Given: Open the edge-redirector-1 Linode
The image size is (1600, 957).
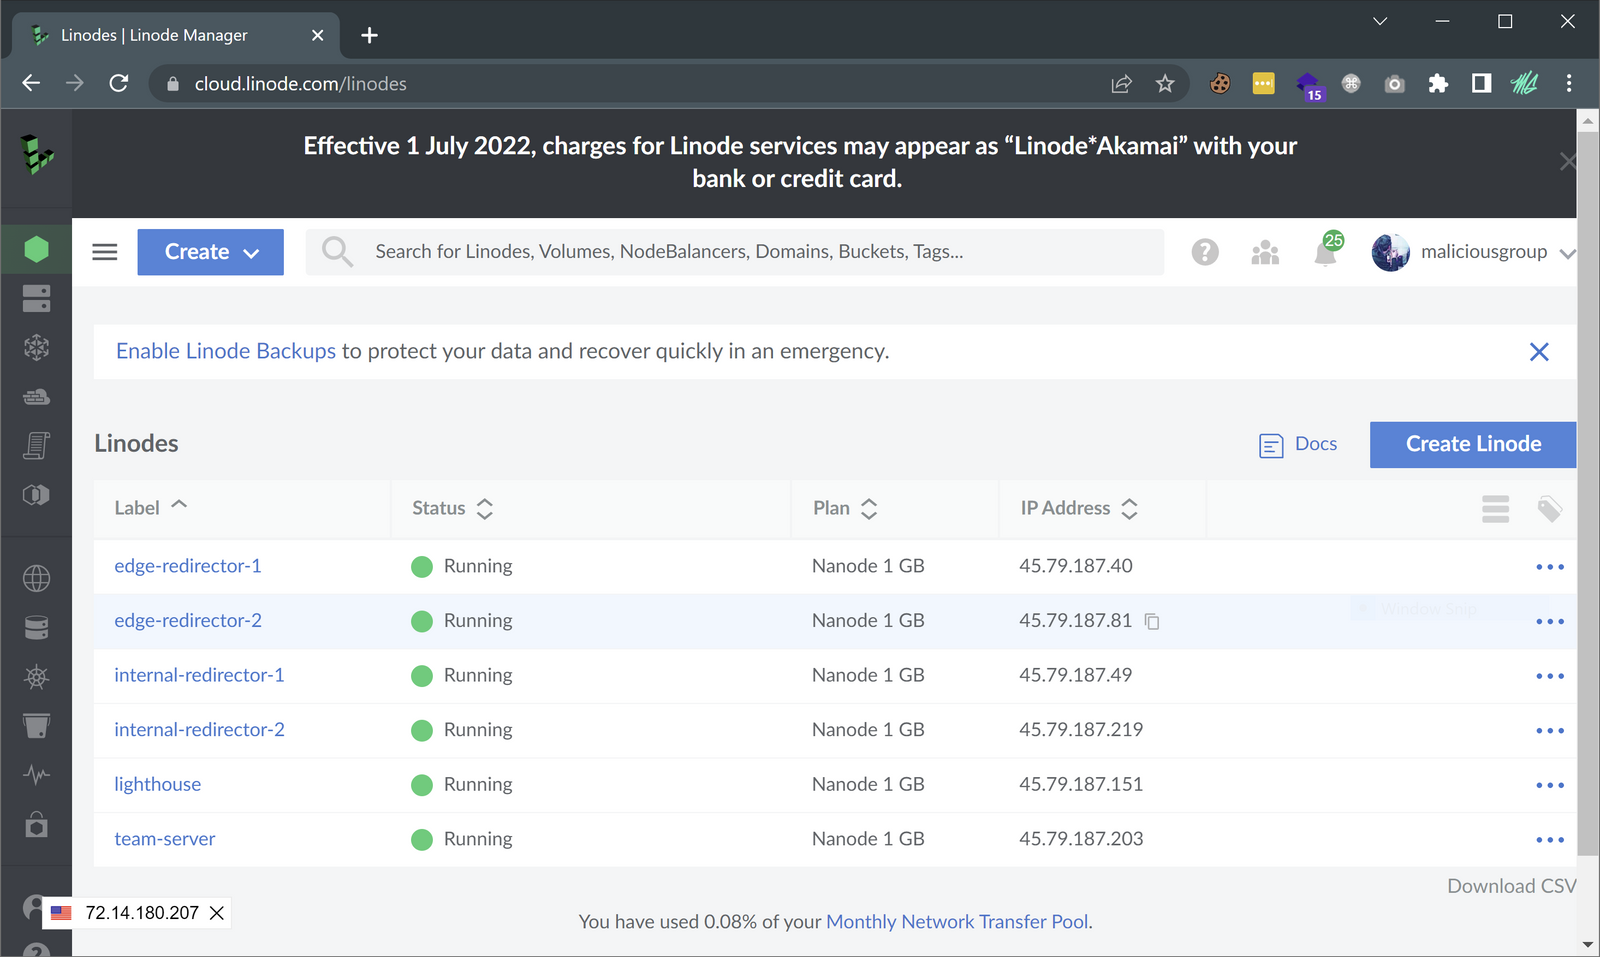Looking at the screenshot, I should coord(188,566).
